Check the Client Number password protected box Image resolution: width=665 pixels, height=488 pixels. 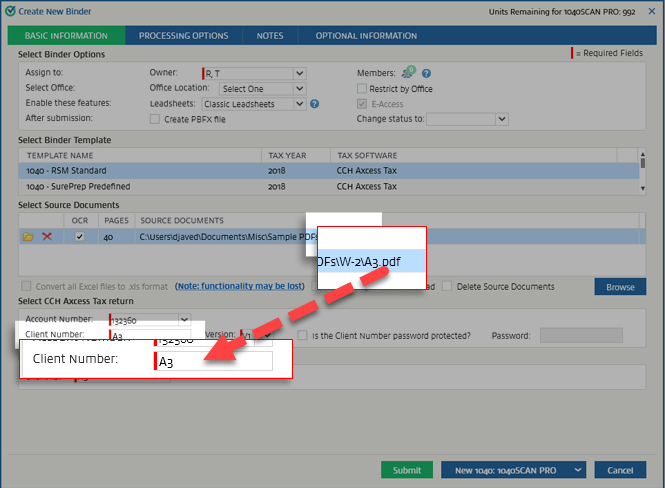(303, 335)
